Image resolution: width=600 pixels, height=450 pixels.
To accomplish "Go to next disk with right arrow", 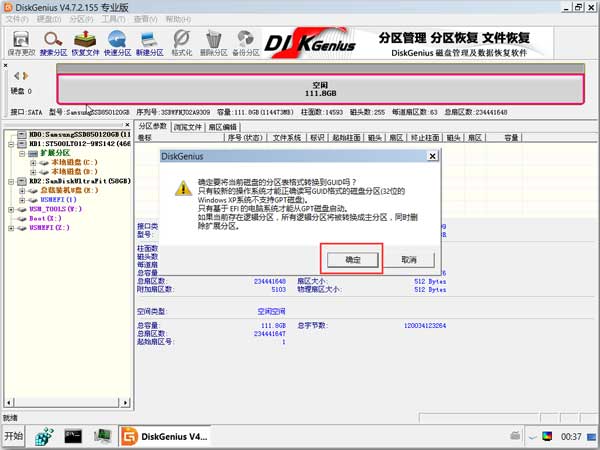I will tap(25, 76).
